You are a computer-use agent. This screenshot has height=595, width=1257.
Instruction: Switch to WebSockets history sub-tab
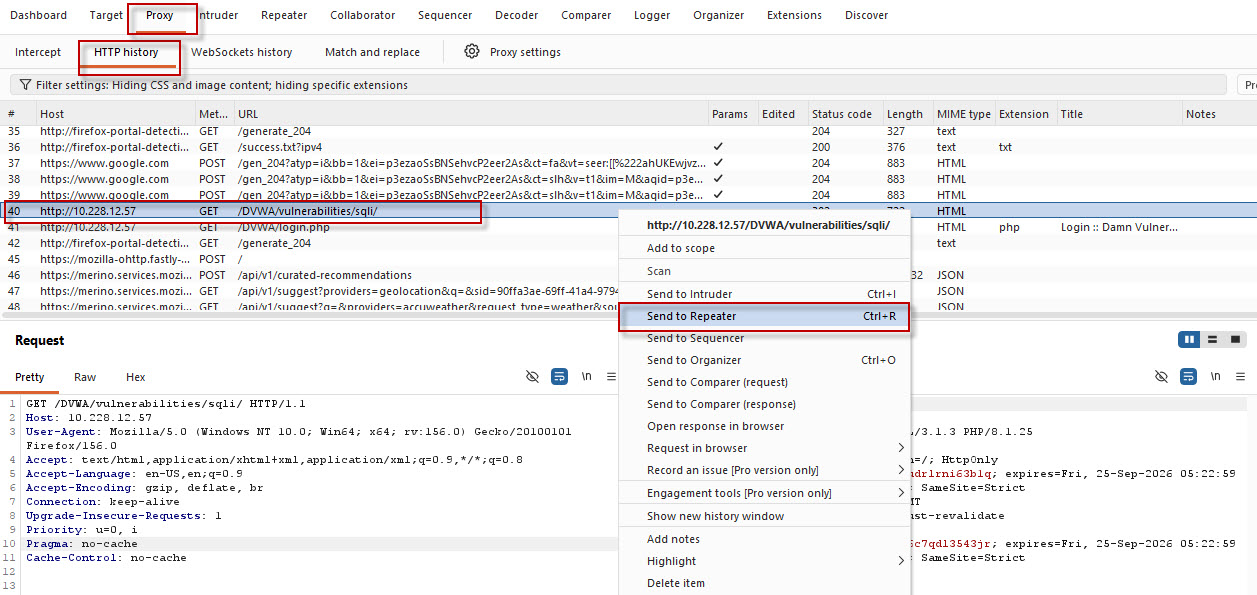click(242, 52)
